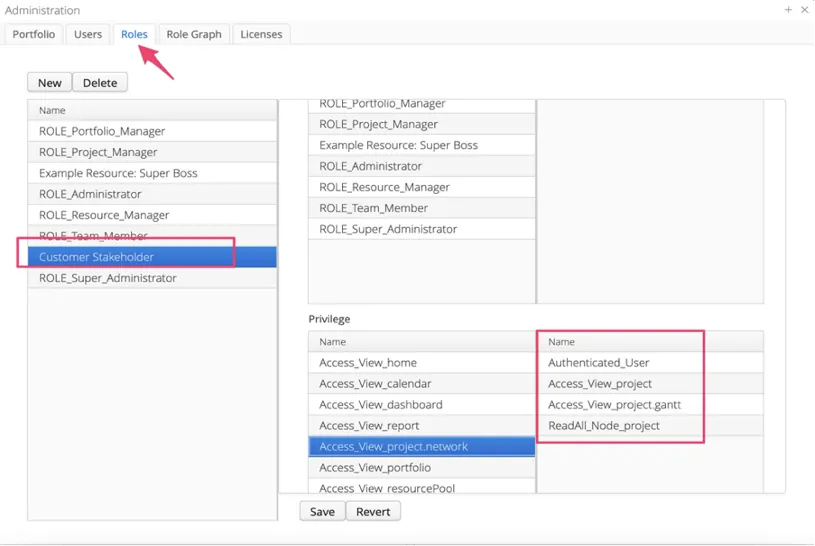Select Access_View_project.network privilege
The height and width of the screenshot is (546, 815).
pyautogui.click(x=422, y=447)
